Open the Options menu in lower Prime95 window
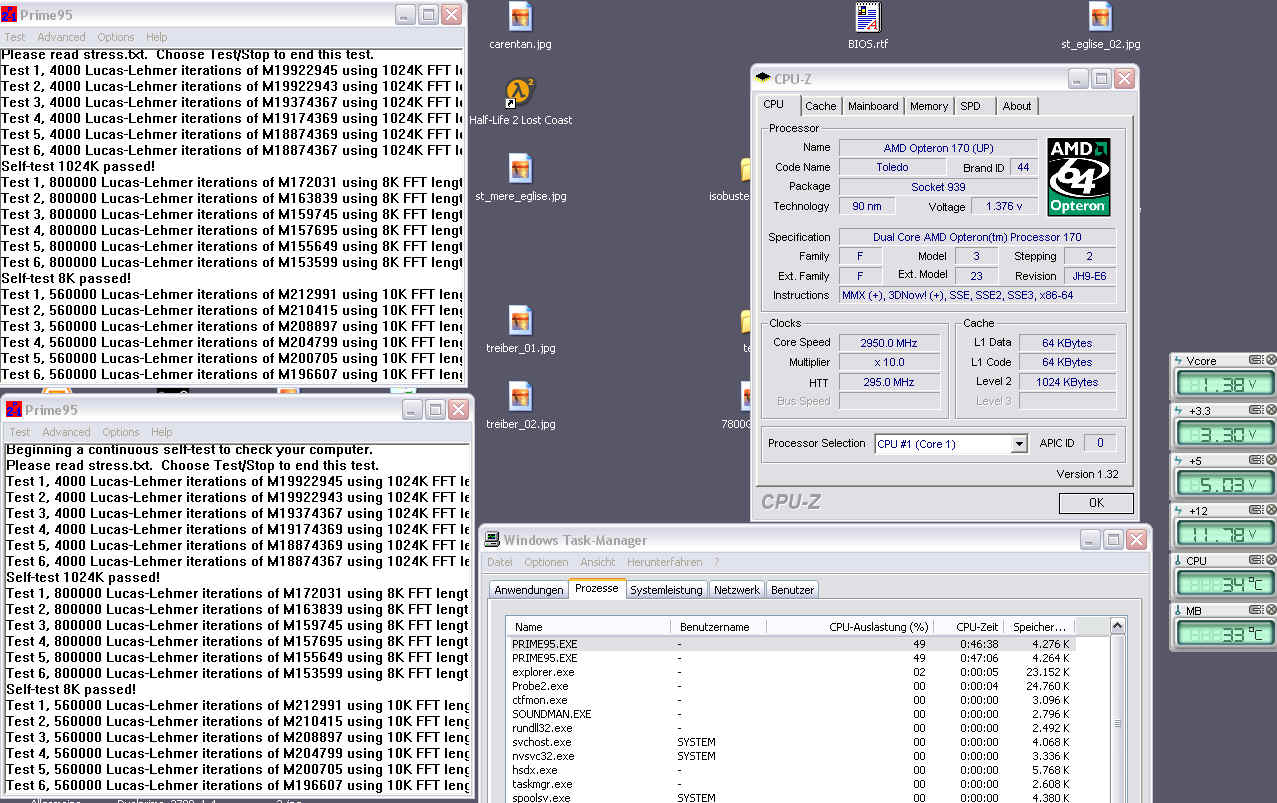 click(x=121, y=432)
